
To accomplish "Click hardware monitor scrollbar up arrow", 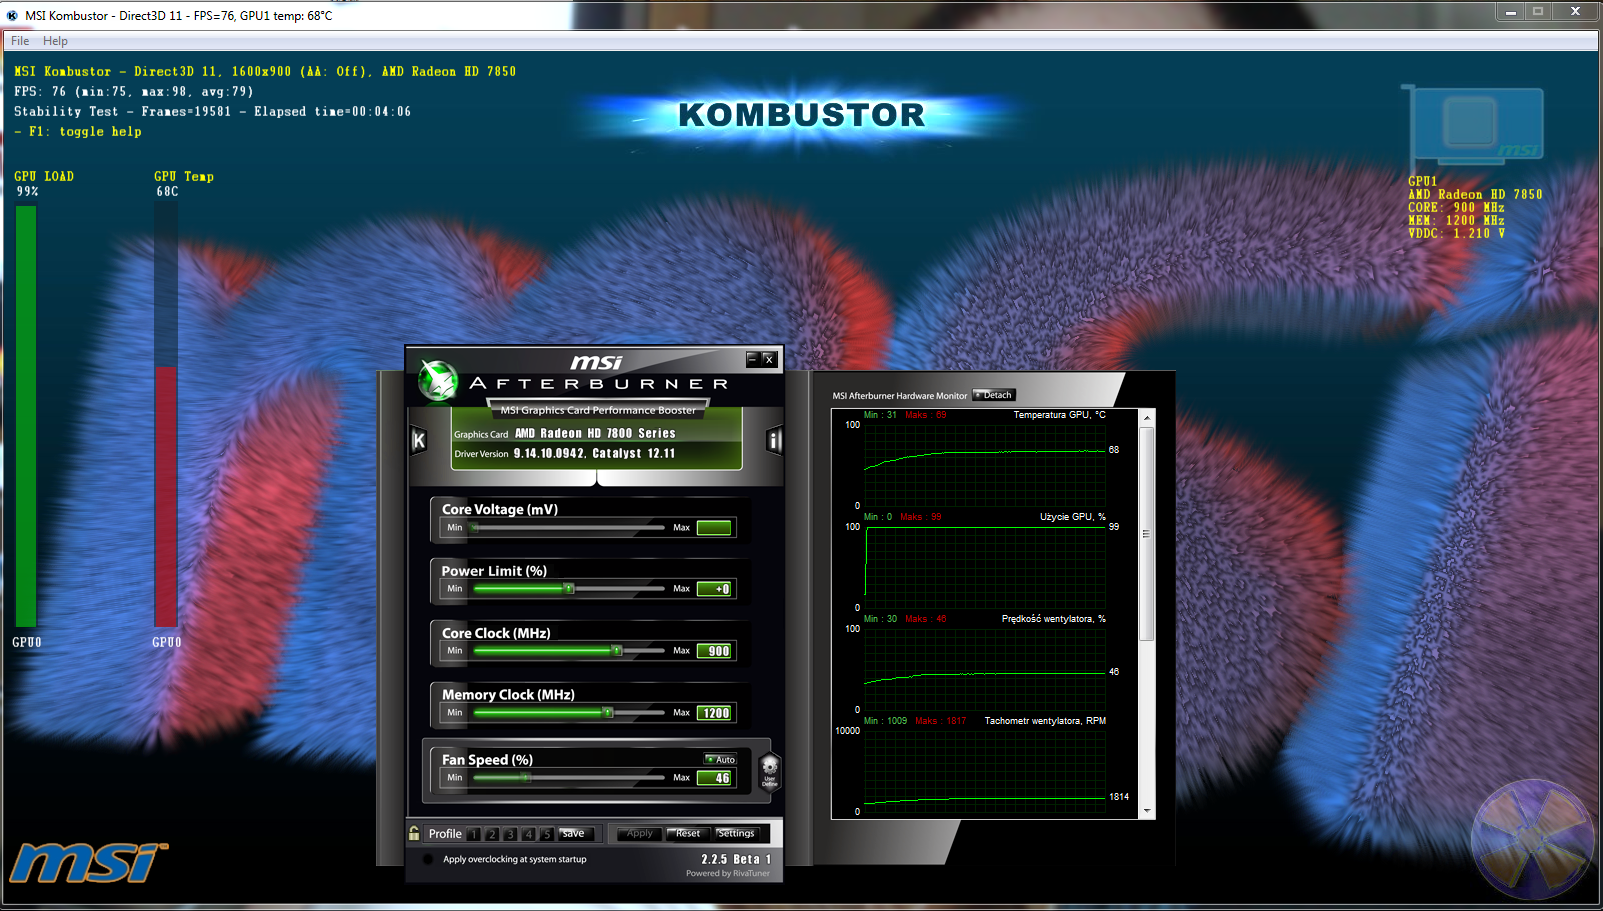I will click(1147, 417).
